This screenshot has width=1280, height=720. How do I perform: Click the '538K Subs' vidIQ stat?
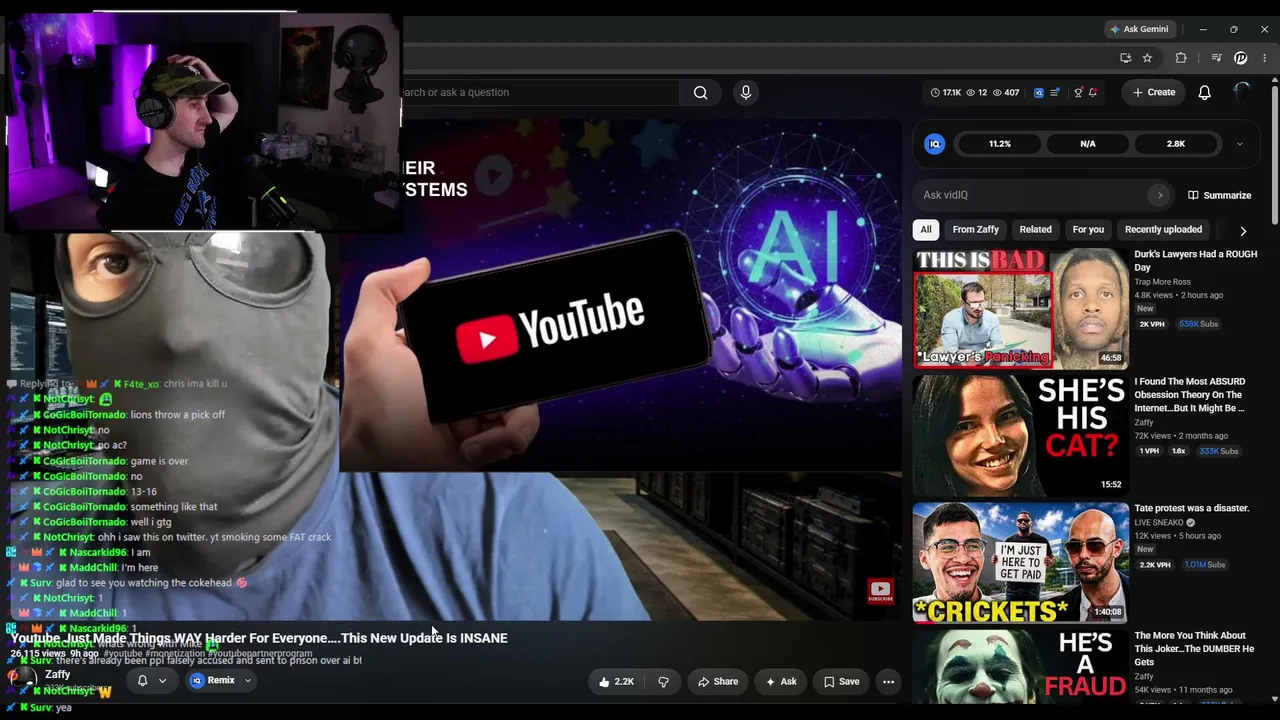click(1198, 324)
